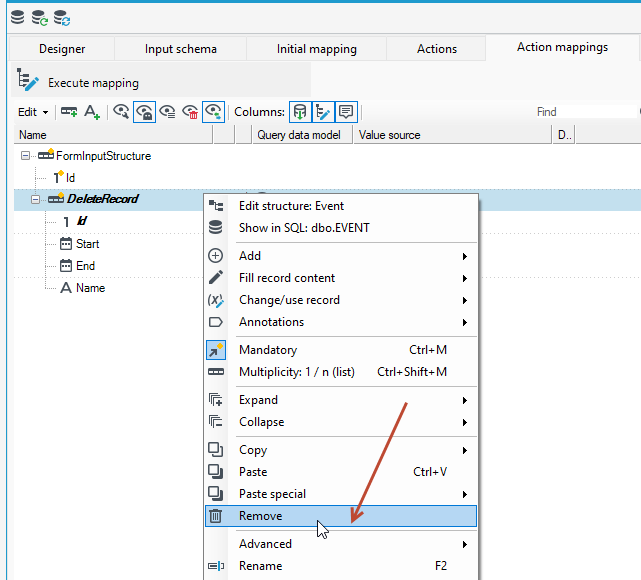Toggle the eye with red trash icon
This screenshot has width=641, height=580.
pyautogui.click(x=190, y=112)
